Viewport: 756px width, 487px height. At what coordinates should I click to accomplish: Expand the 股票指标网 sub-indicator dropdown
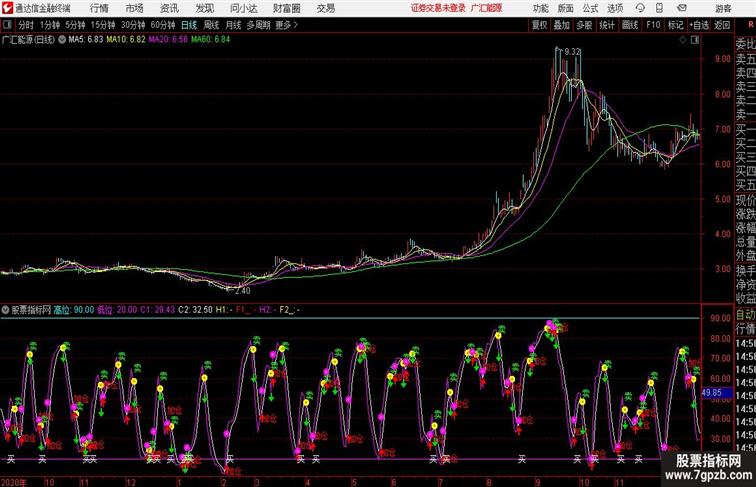(5, 310)
